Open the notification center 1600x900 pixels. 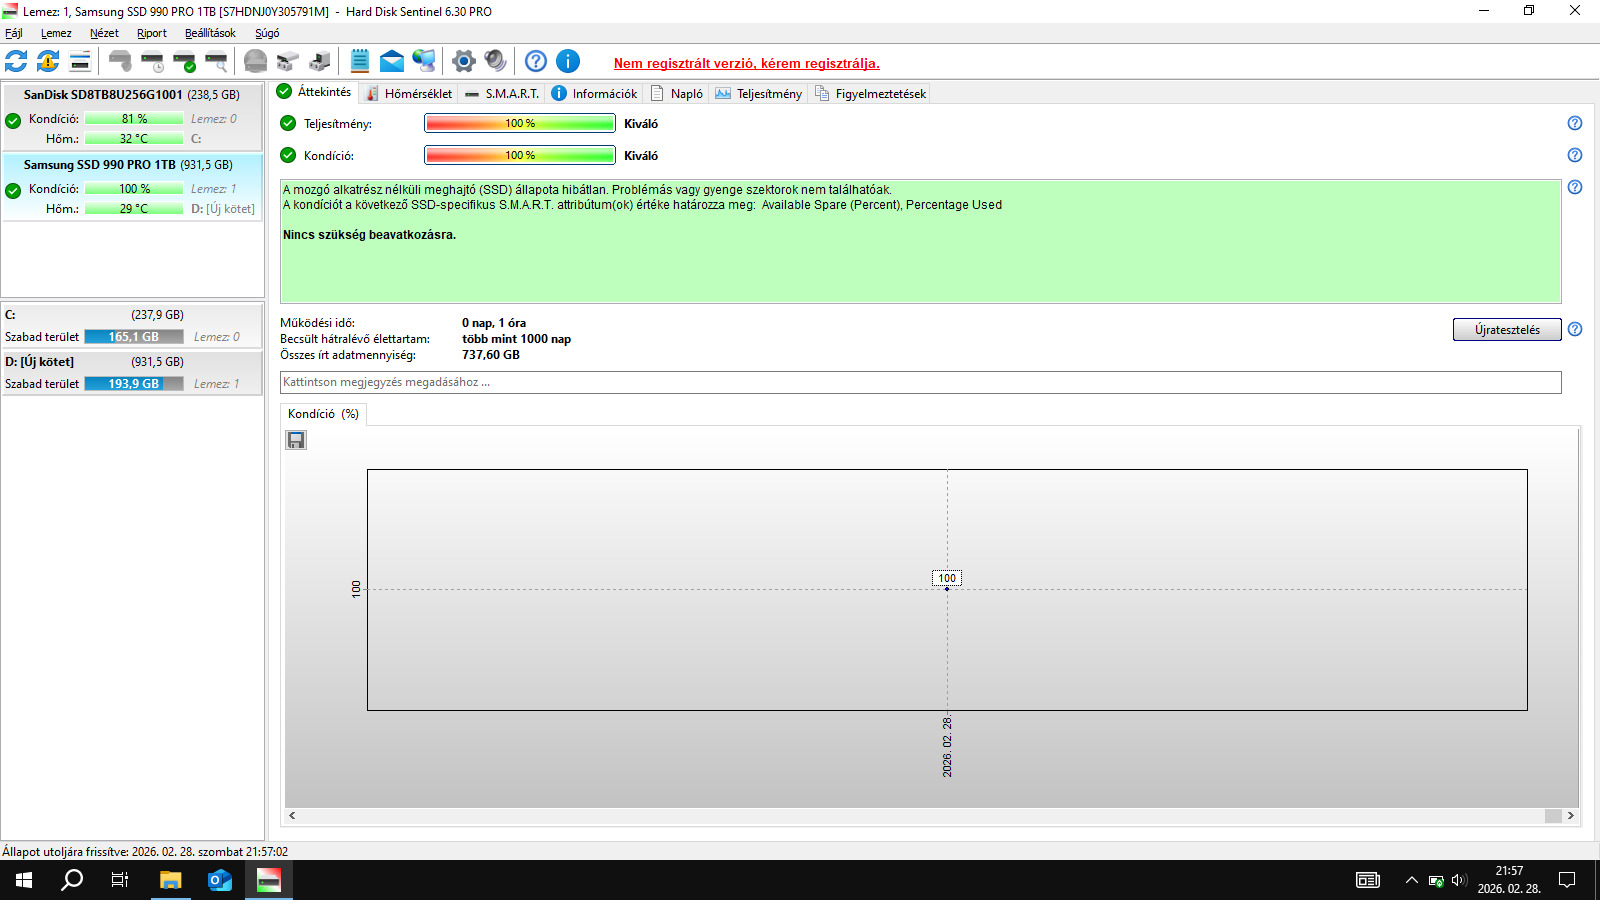(1567, 880)
